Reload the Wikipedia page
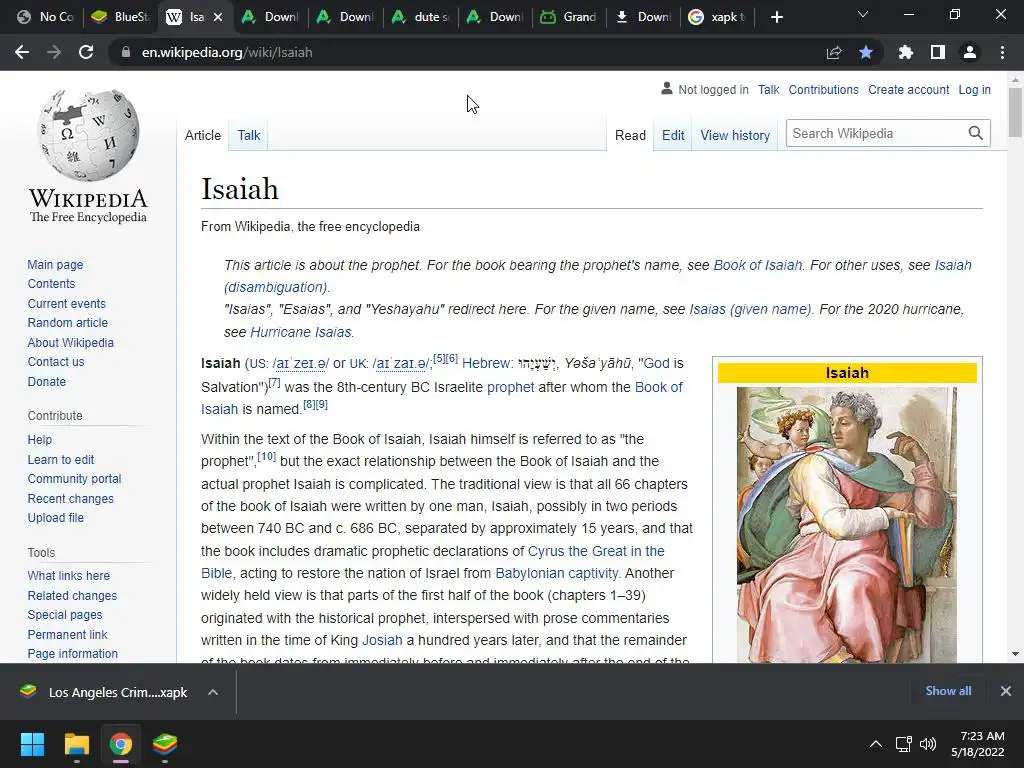Screen dimensions: 1024x768 [86, 52]
